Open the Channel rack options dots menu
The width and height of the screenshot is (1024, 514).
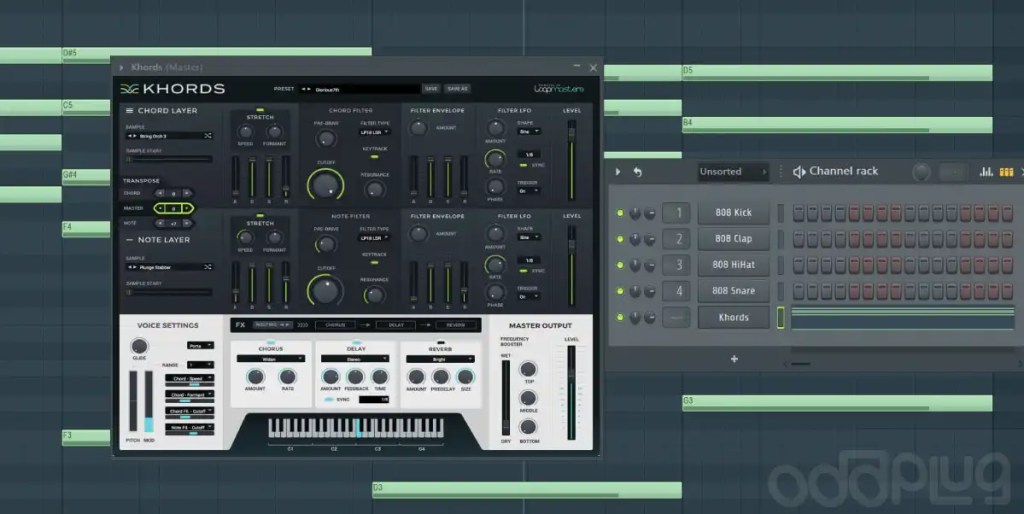click(781, 172)
